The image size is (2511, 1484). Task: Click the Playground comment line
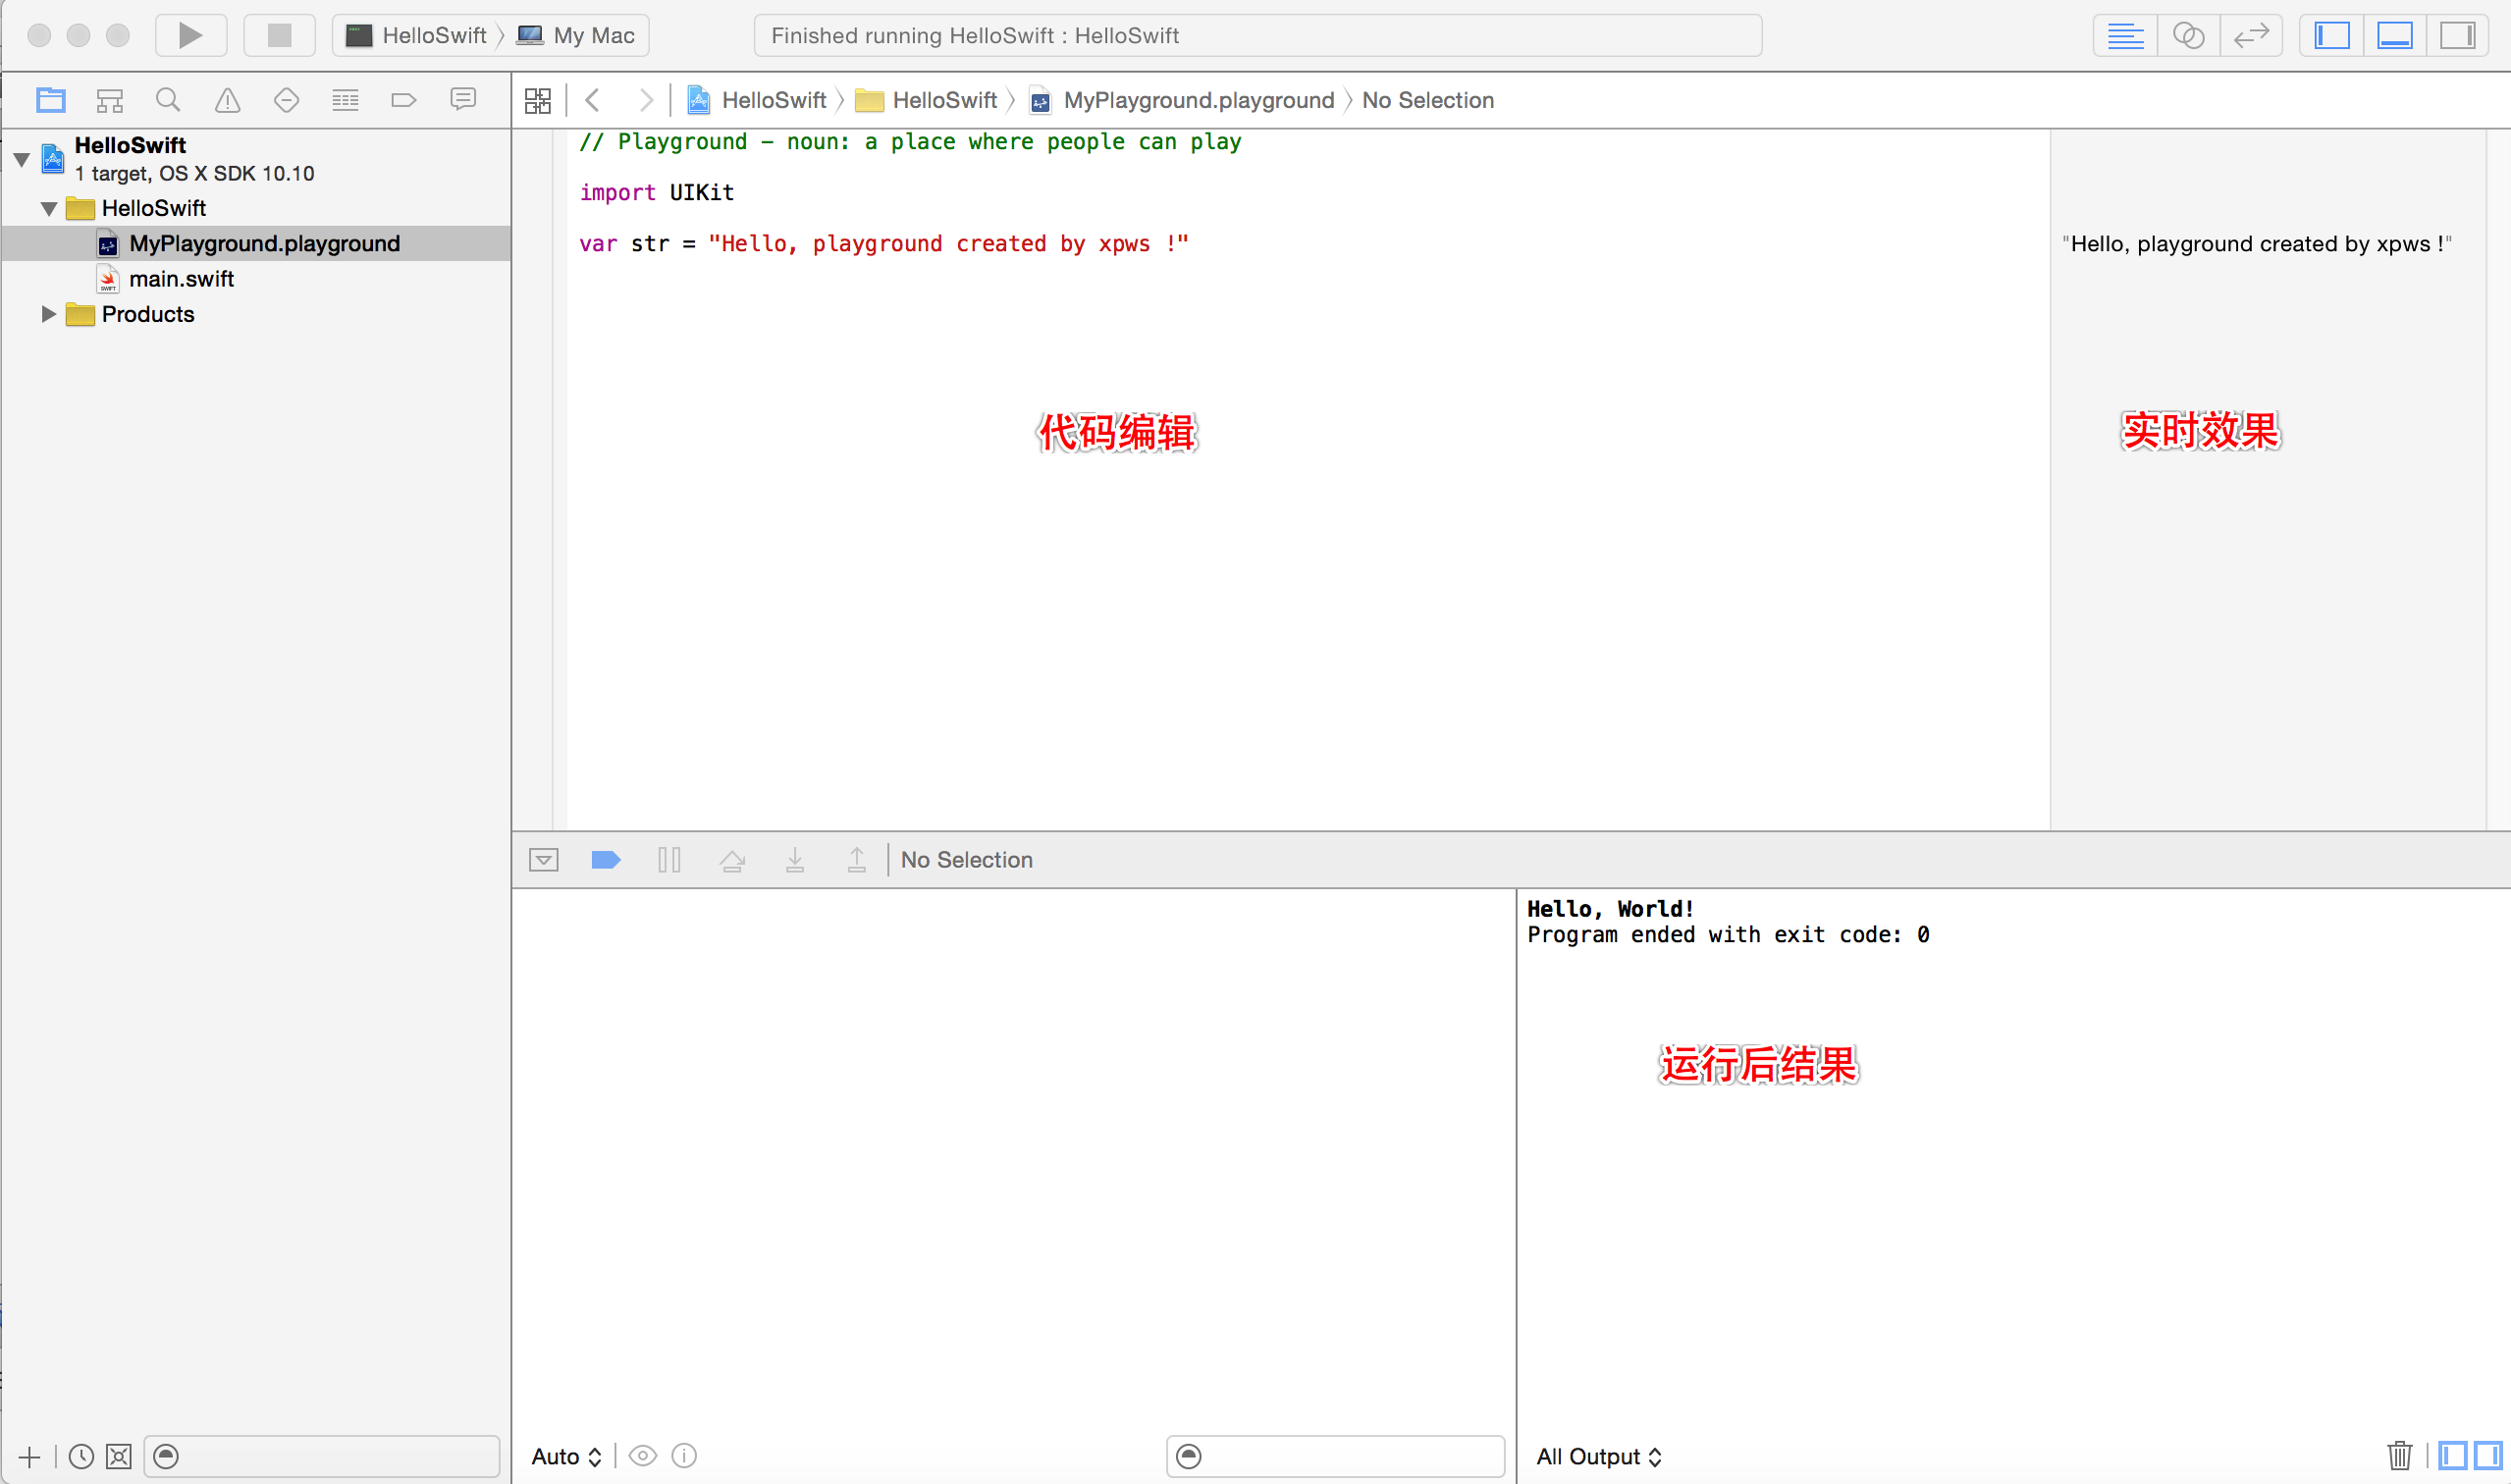click(910, 141)
